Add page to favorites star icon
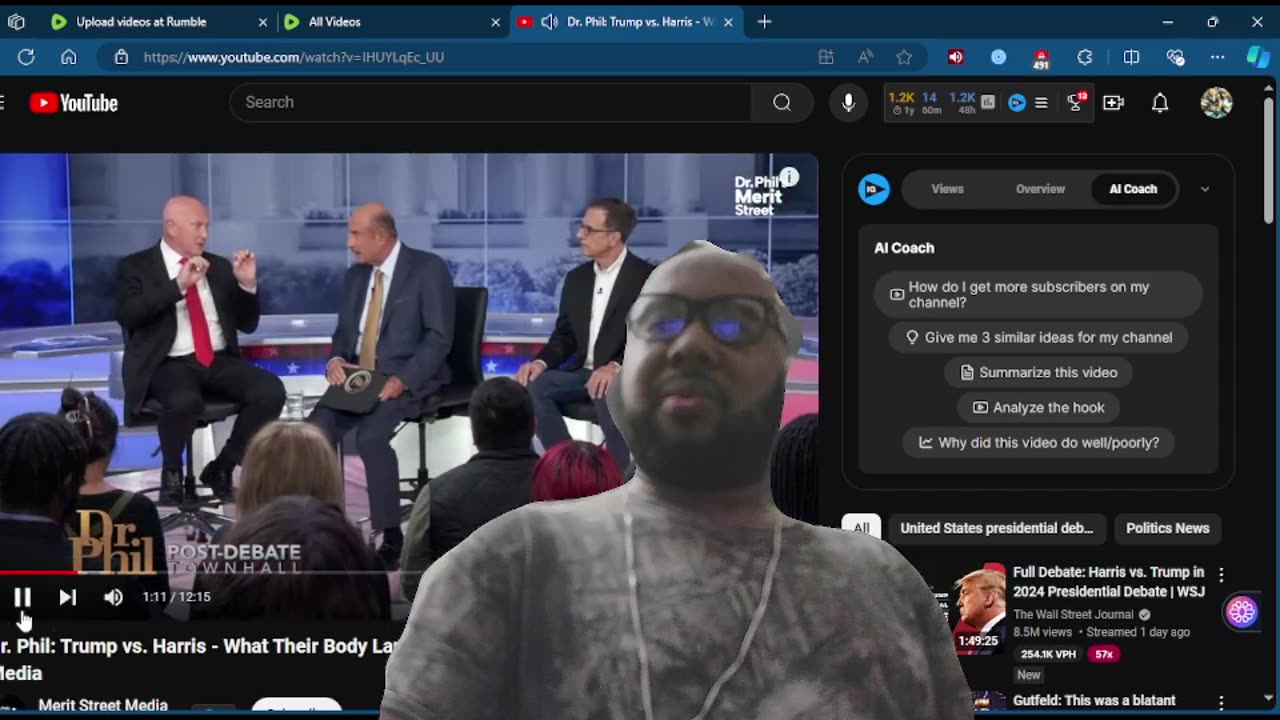The width and height of the screenshot is (1280, 720). [904, 57]
